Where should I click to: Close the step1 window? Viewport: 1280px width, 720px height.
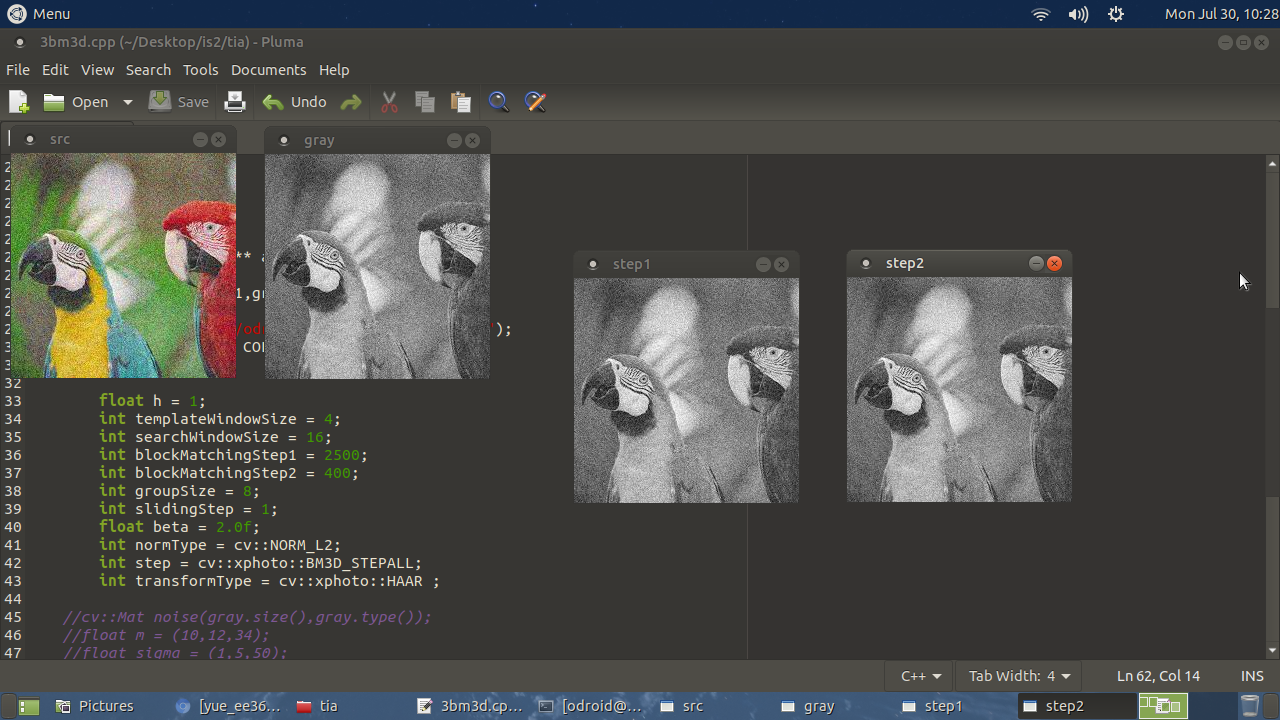point(781,264)
